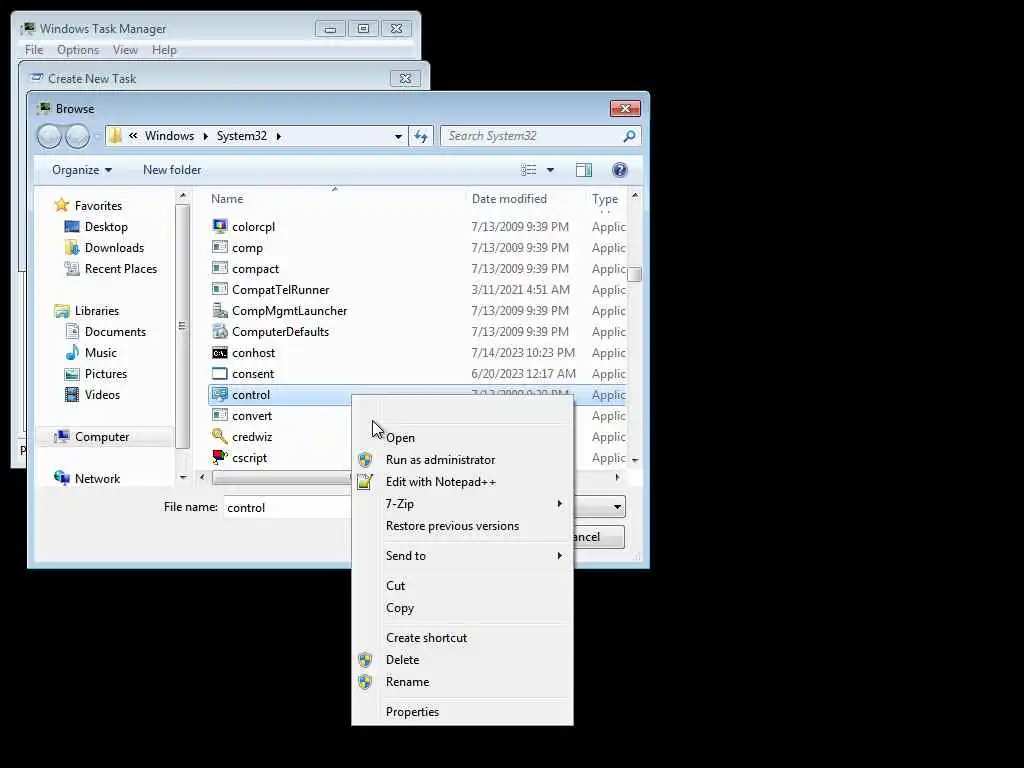Click the File name input field
The image size is (1024, 768).
(287, 507)
